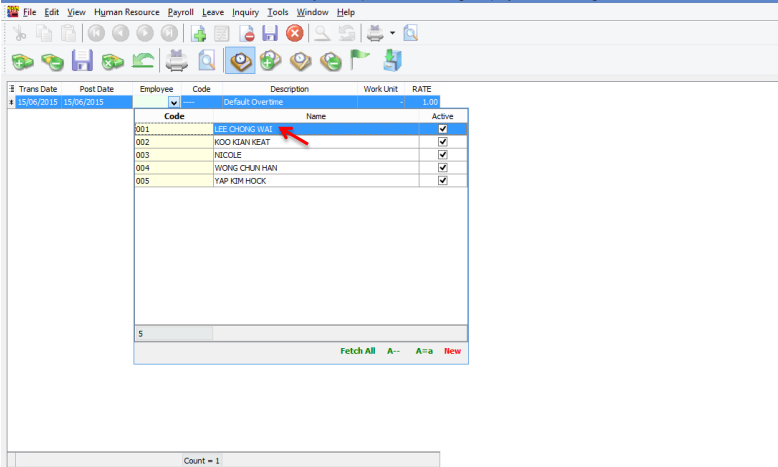Select employee KOO KIAN KEAT

301,142
